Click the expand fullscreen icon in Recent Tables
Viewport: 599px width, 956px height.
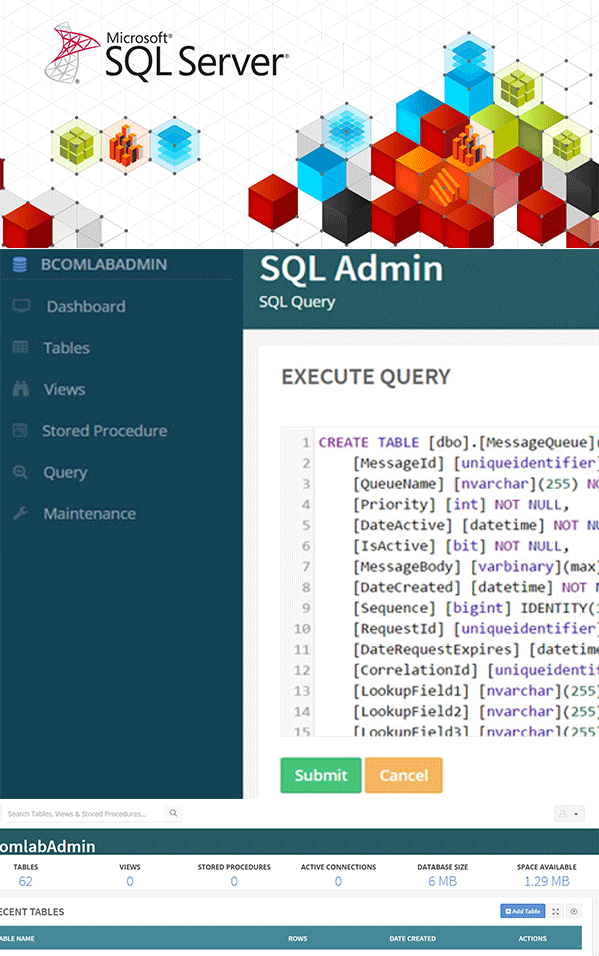[555, 911]
